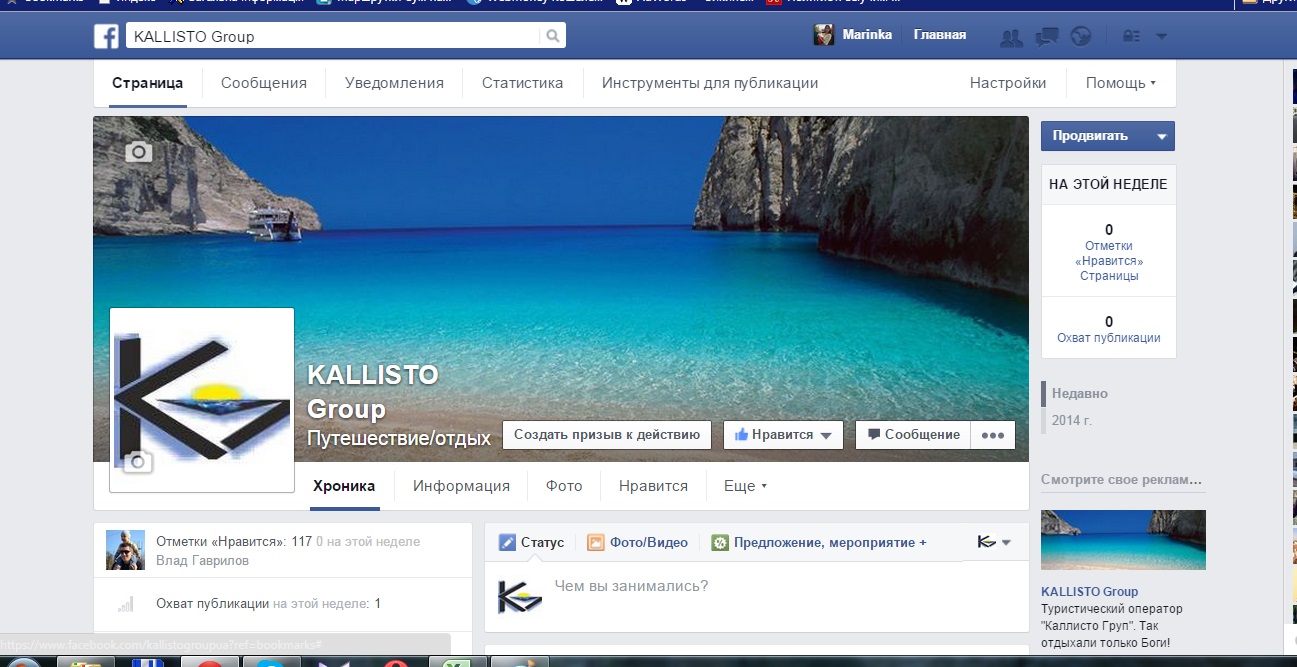
Task: Select the Хроника tab
Action: click(x=344, y=486)
